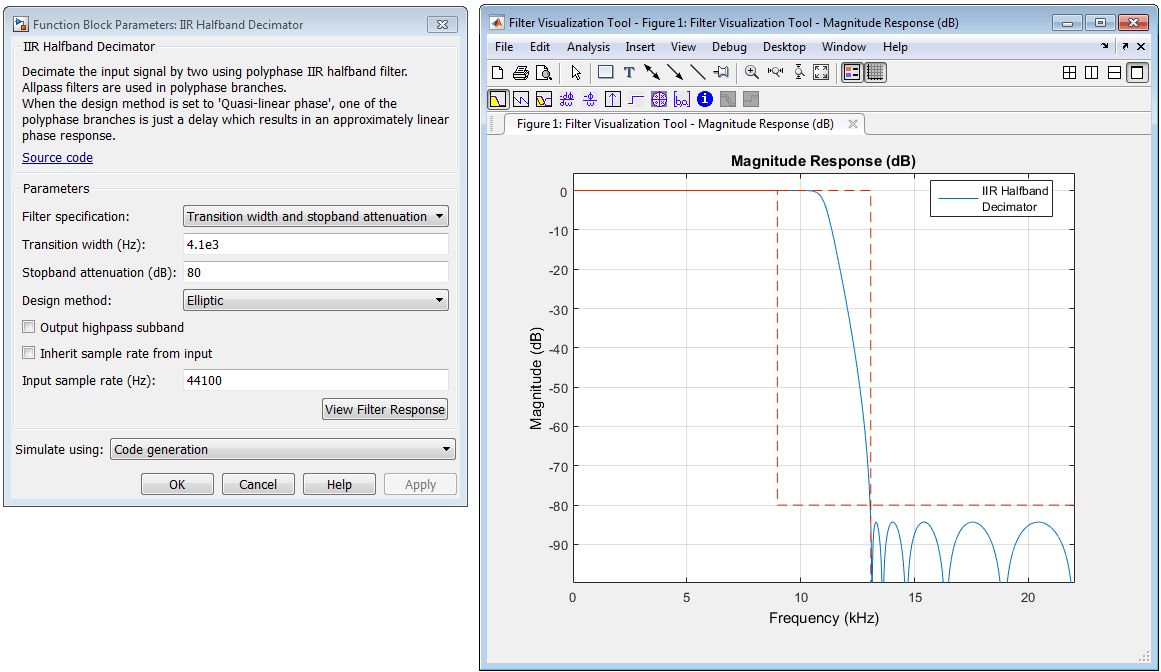Show Magnitude and Phase Responses
Image resolution: width=1161 pixels, height=672 pixels.
[544, 99]
